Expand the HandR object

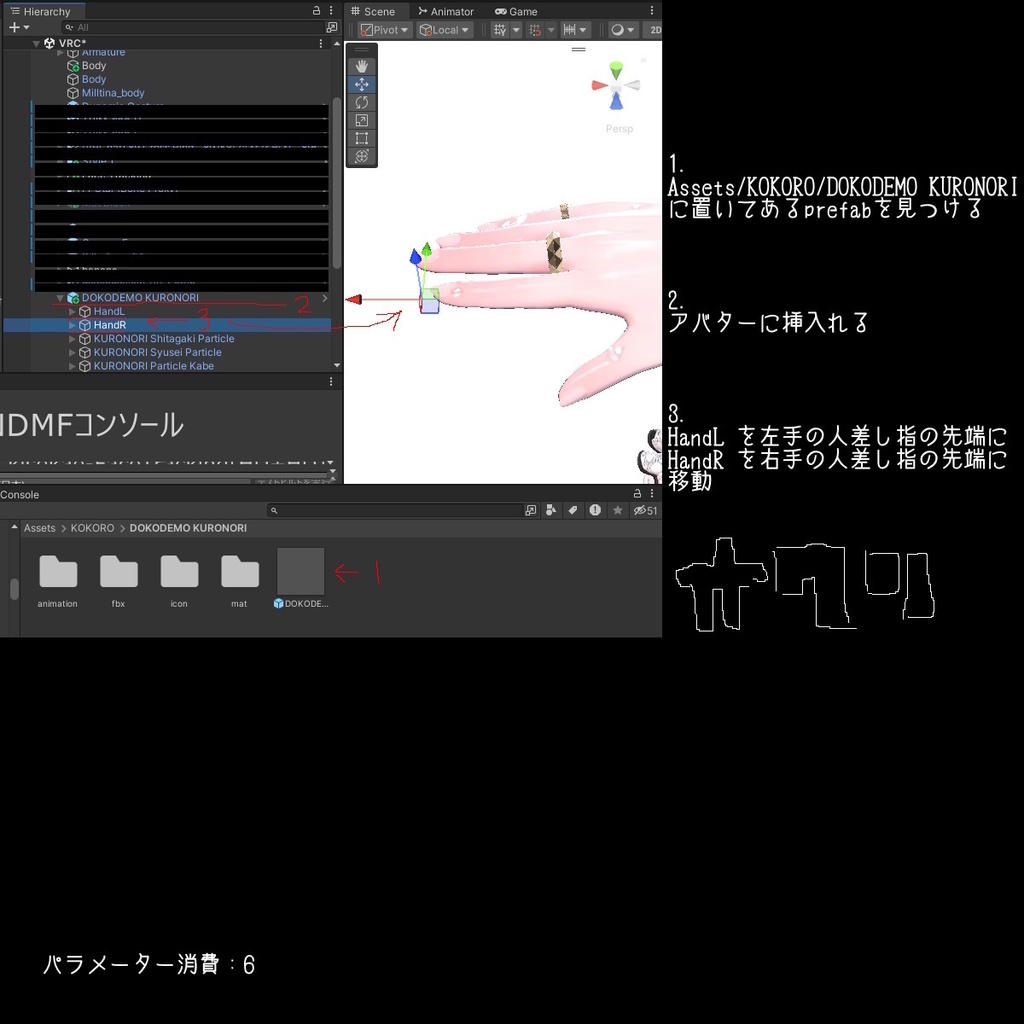pyautogui.click(x=72, y=325)
